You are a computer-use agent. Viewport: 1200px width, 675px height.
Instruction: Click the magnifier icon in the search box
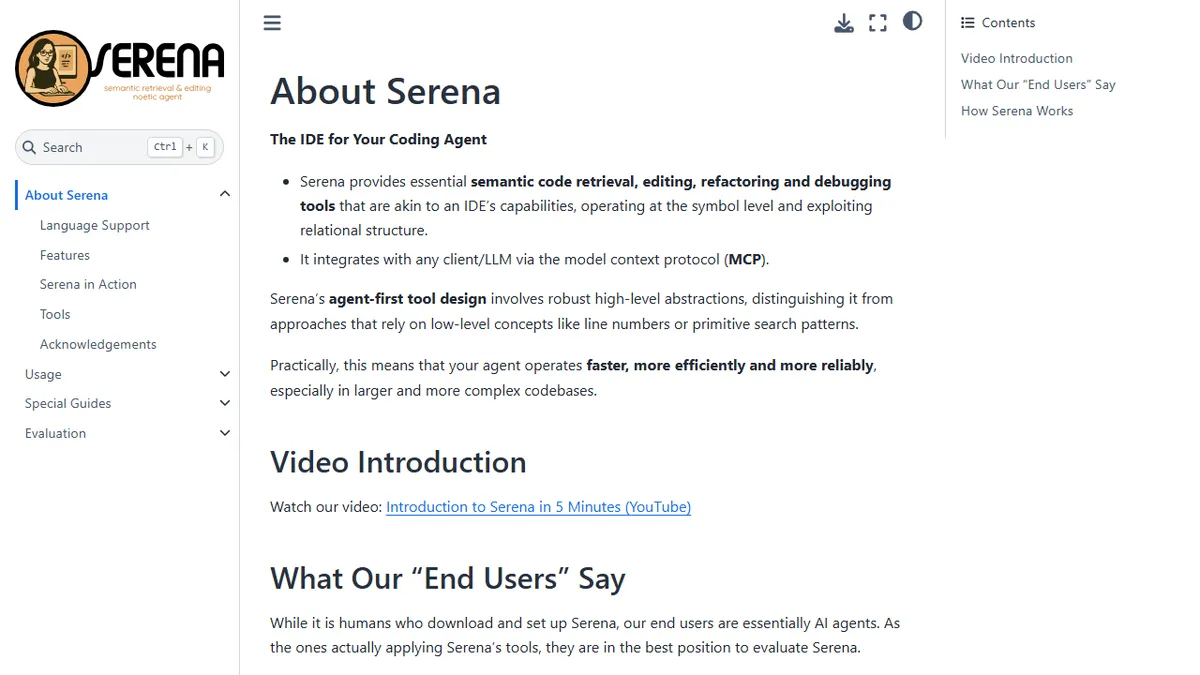(x=29, y=147)
